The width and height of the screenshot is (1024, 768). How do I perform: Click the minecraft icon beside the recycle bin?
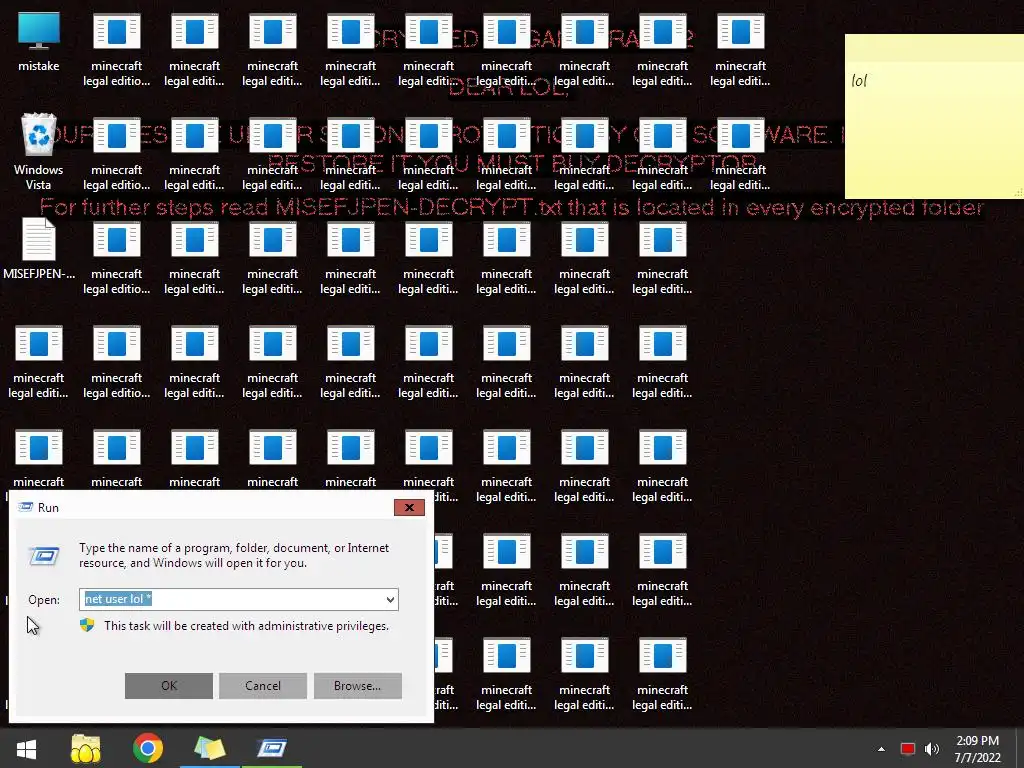[x=116, y=154]
